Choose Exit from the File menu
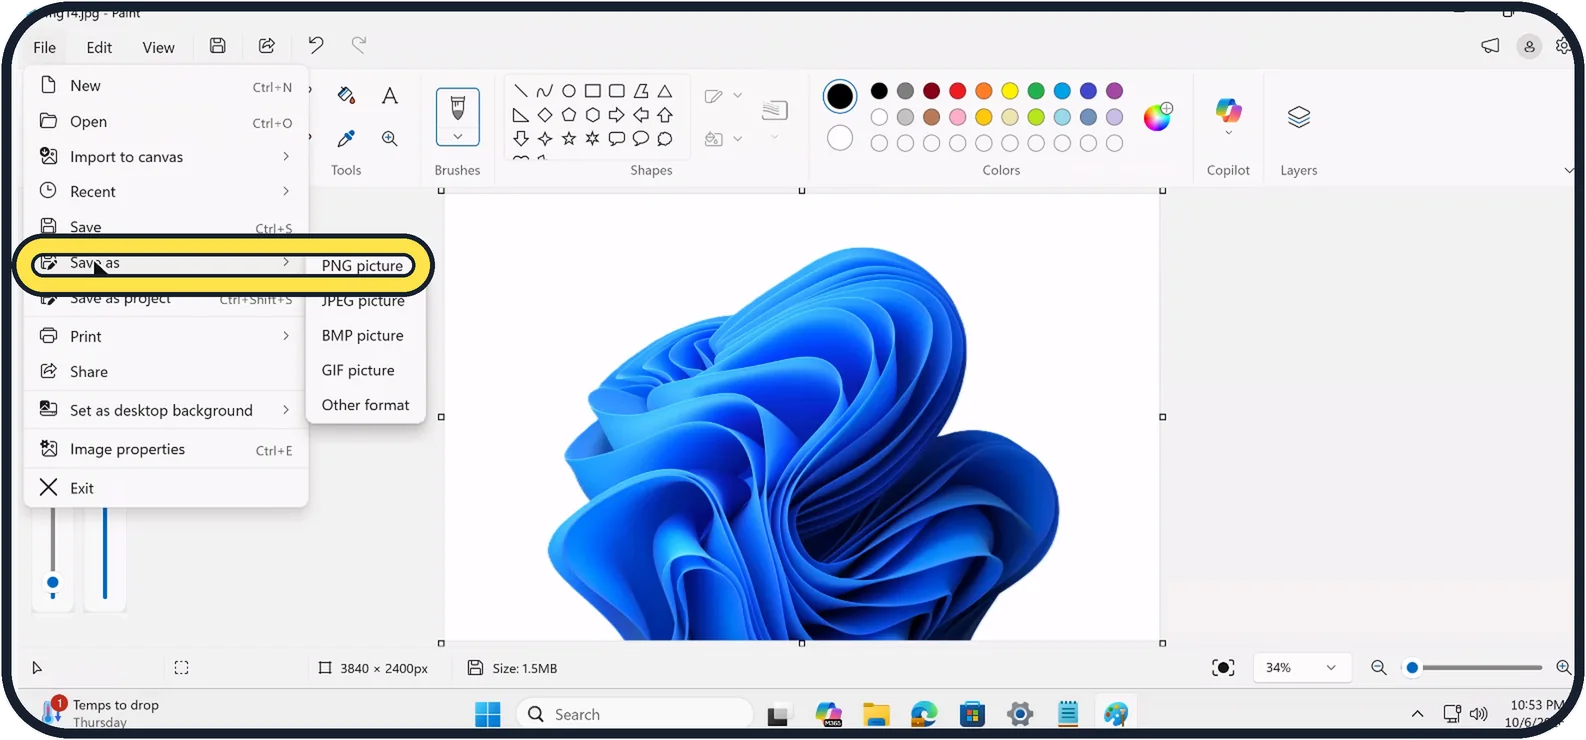This screenshot has height=740, width=1586. click(166, 488)
